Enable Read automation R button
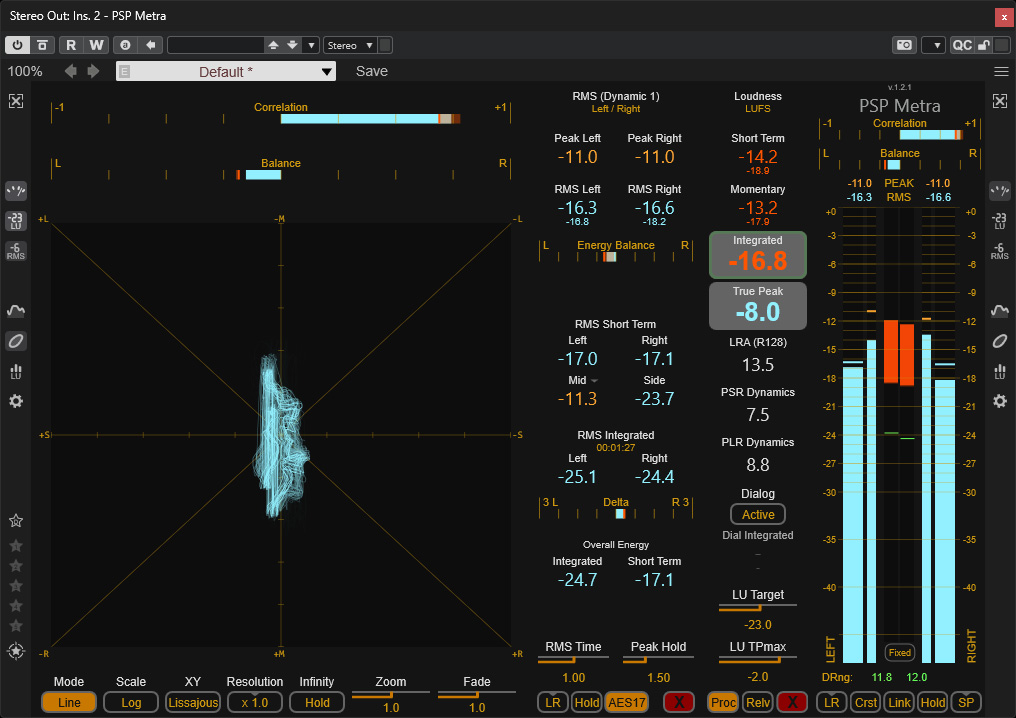The image size is (1016, 718). [x=71, y=45]
